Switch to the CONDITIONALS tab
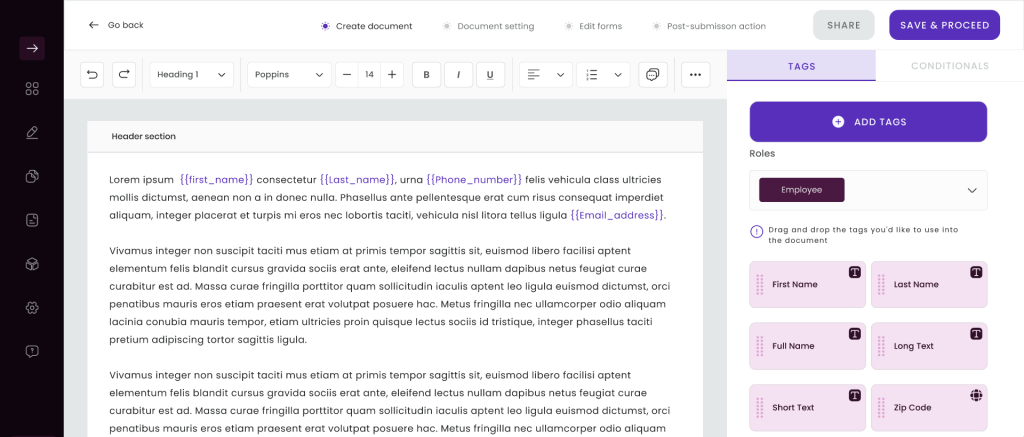1024x437 pixels. (950, 66)
